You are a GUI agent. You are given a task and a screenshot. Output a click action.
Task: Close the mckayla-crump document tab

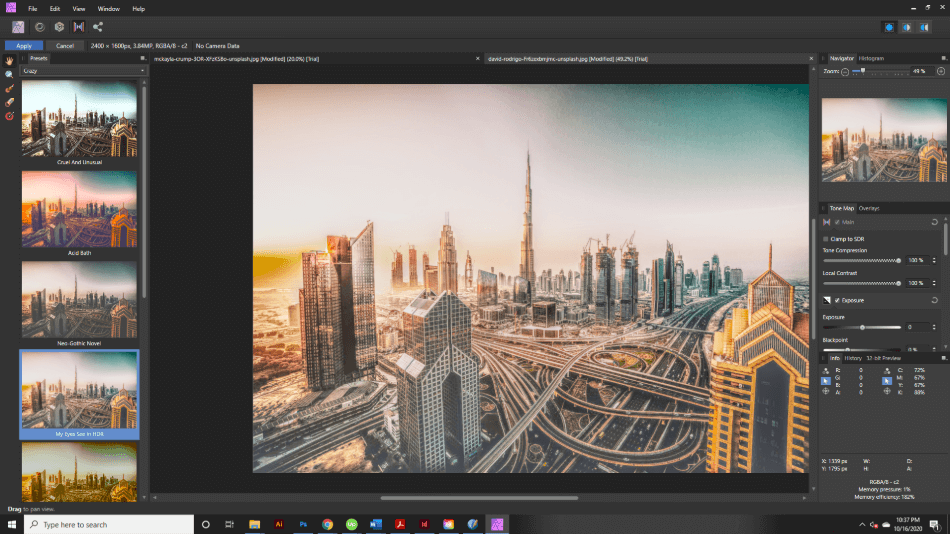point(477,59)
